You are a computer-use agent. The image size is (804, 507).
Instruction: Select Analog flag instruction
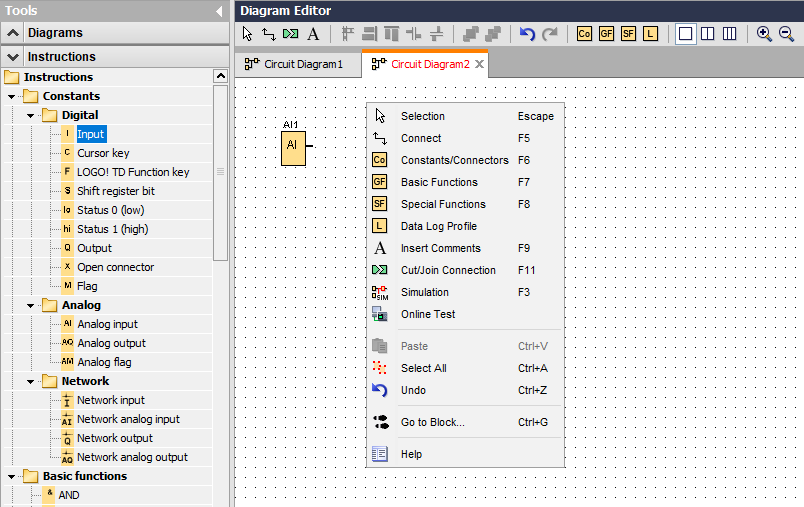(104, 362)
